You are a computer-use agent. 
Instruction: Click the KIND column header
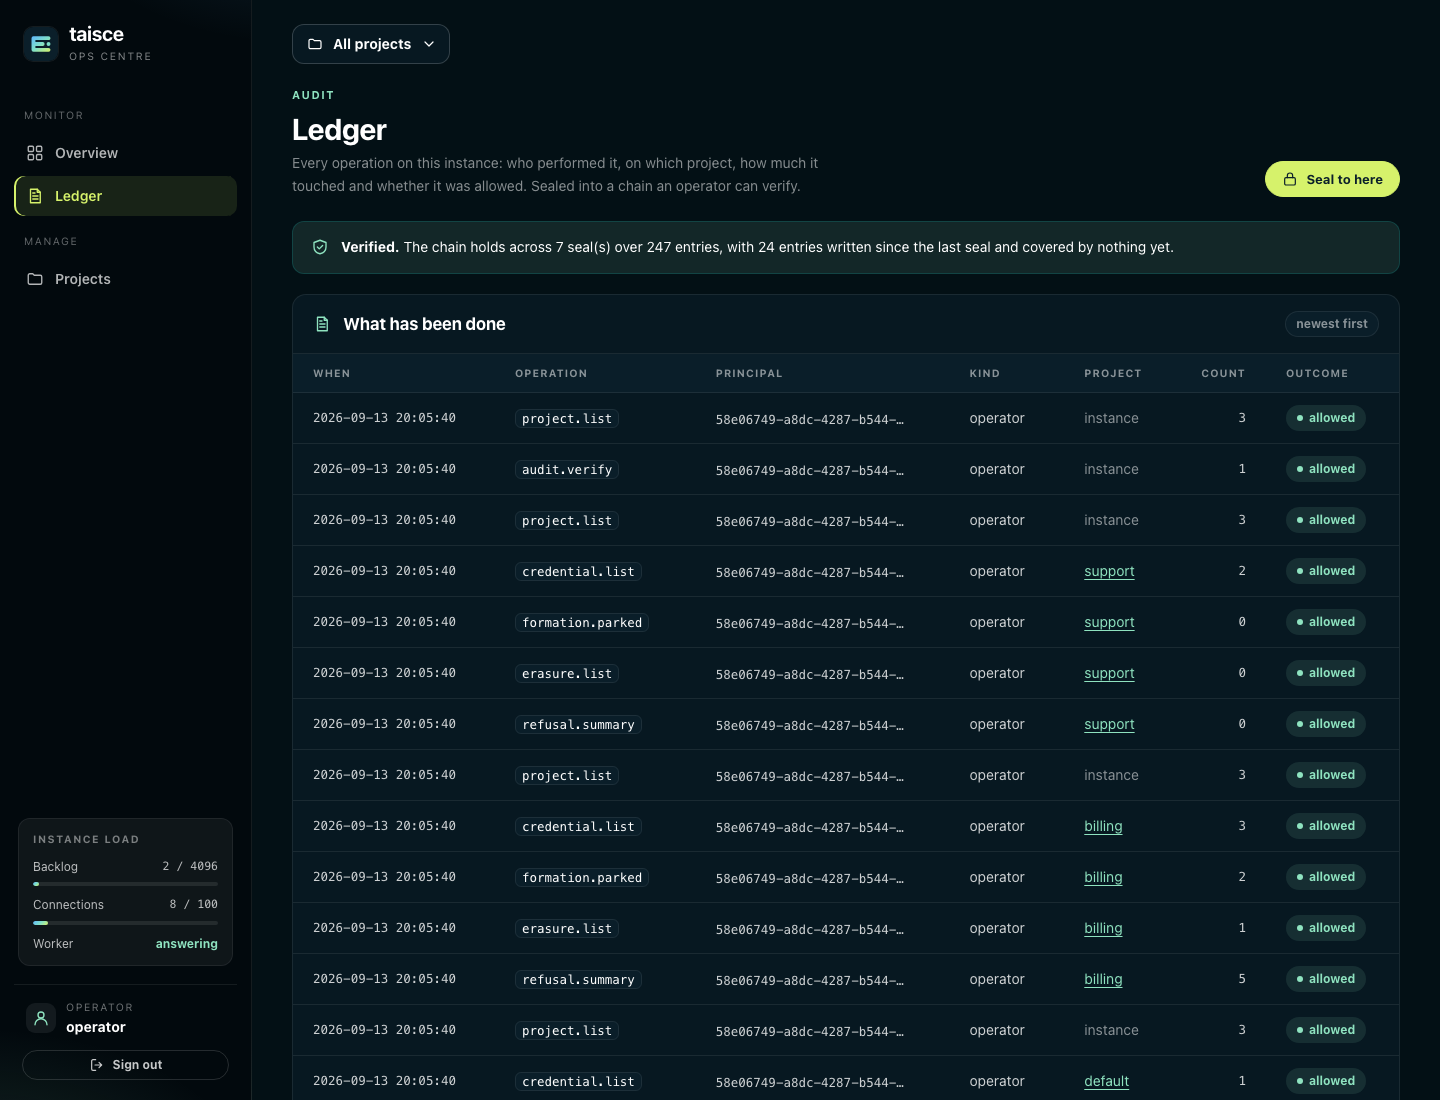click(x=985, y=374)
